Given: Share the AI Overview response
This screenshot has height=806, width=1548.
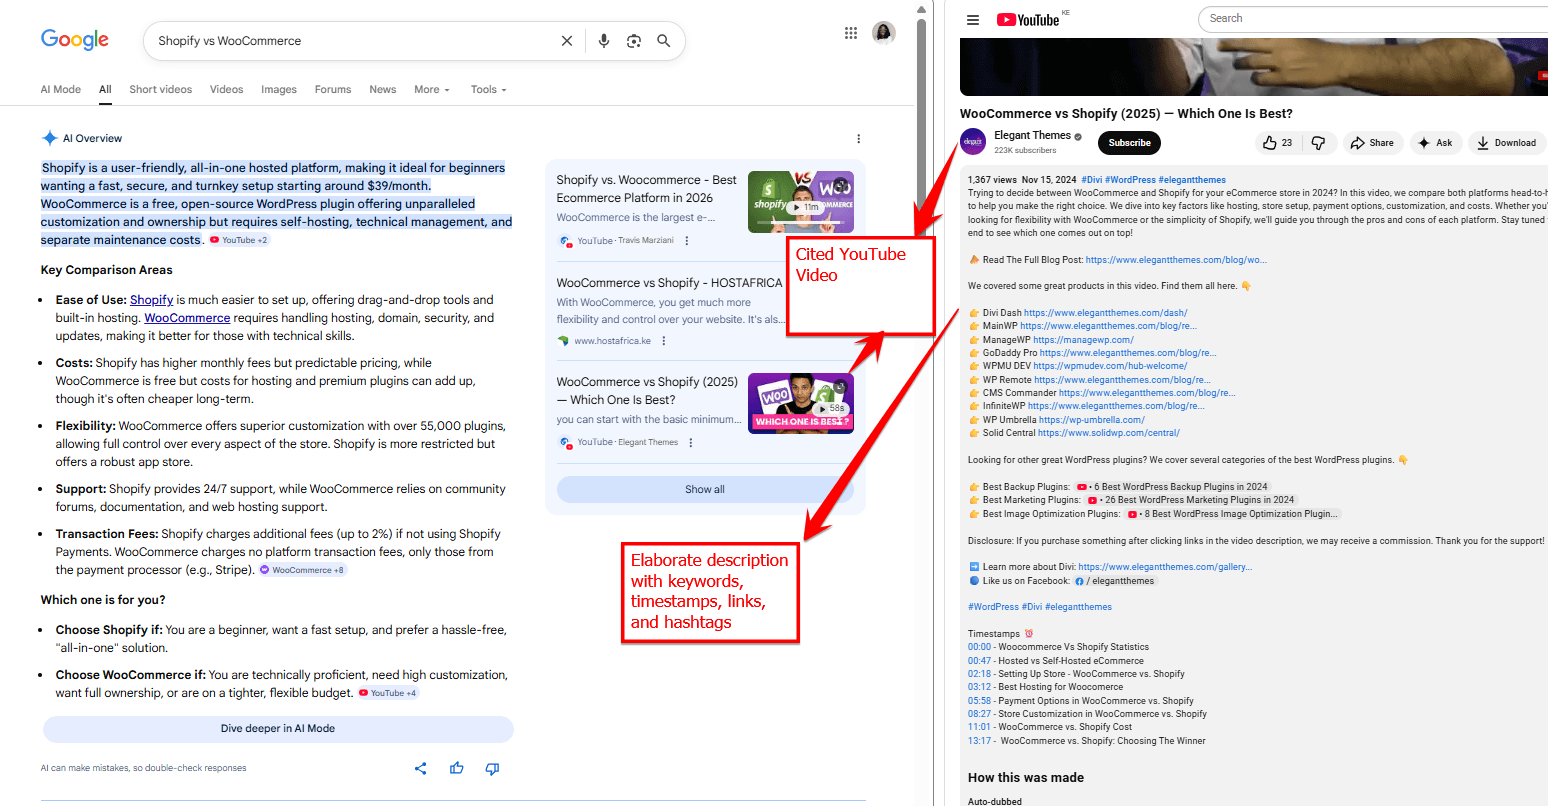Looking at the screenshot, I should (421, 768).
